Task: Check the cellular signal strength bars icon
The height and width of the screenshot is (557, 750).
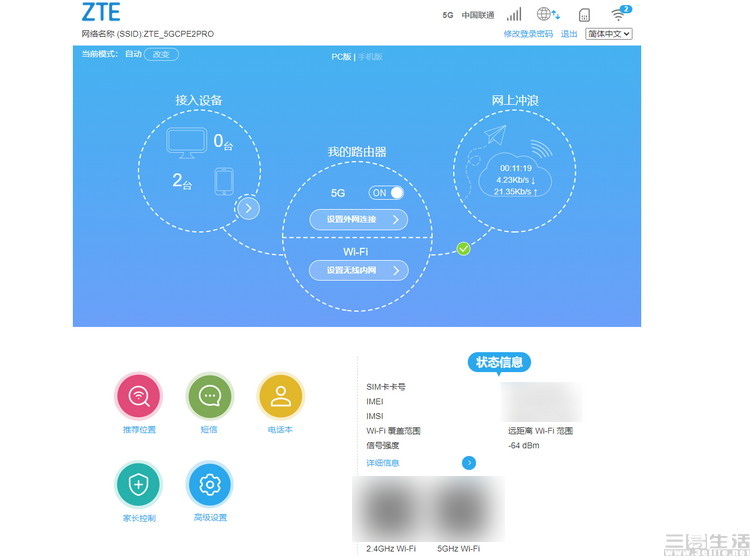Action: click(514, 14)
